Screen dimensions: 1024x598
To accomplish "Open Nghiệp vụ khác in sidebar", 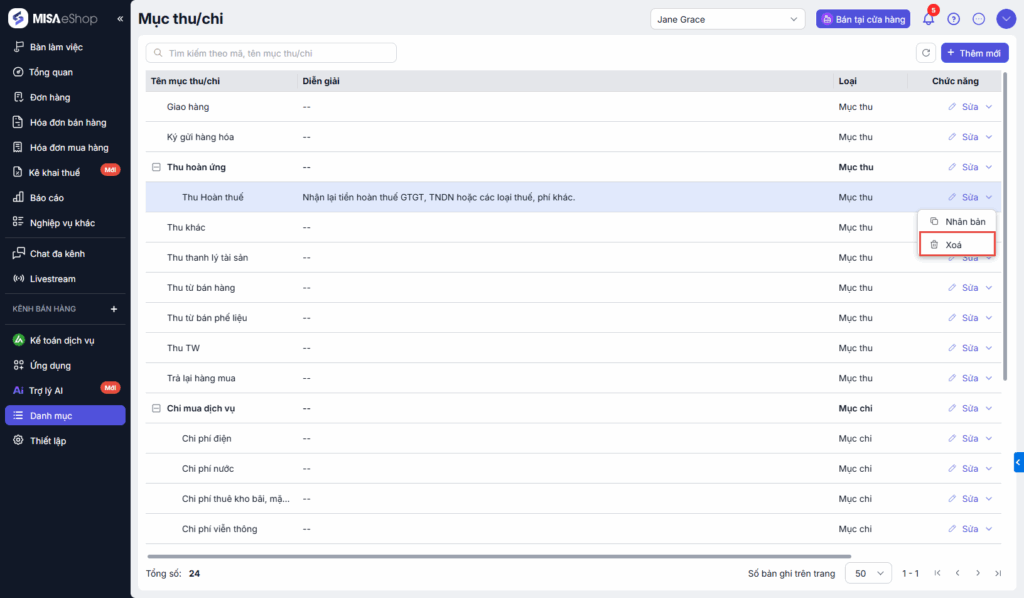I will [x=65, y=223].
